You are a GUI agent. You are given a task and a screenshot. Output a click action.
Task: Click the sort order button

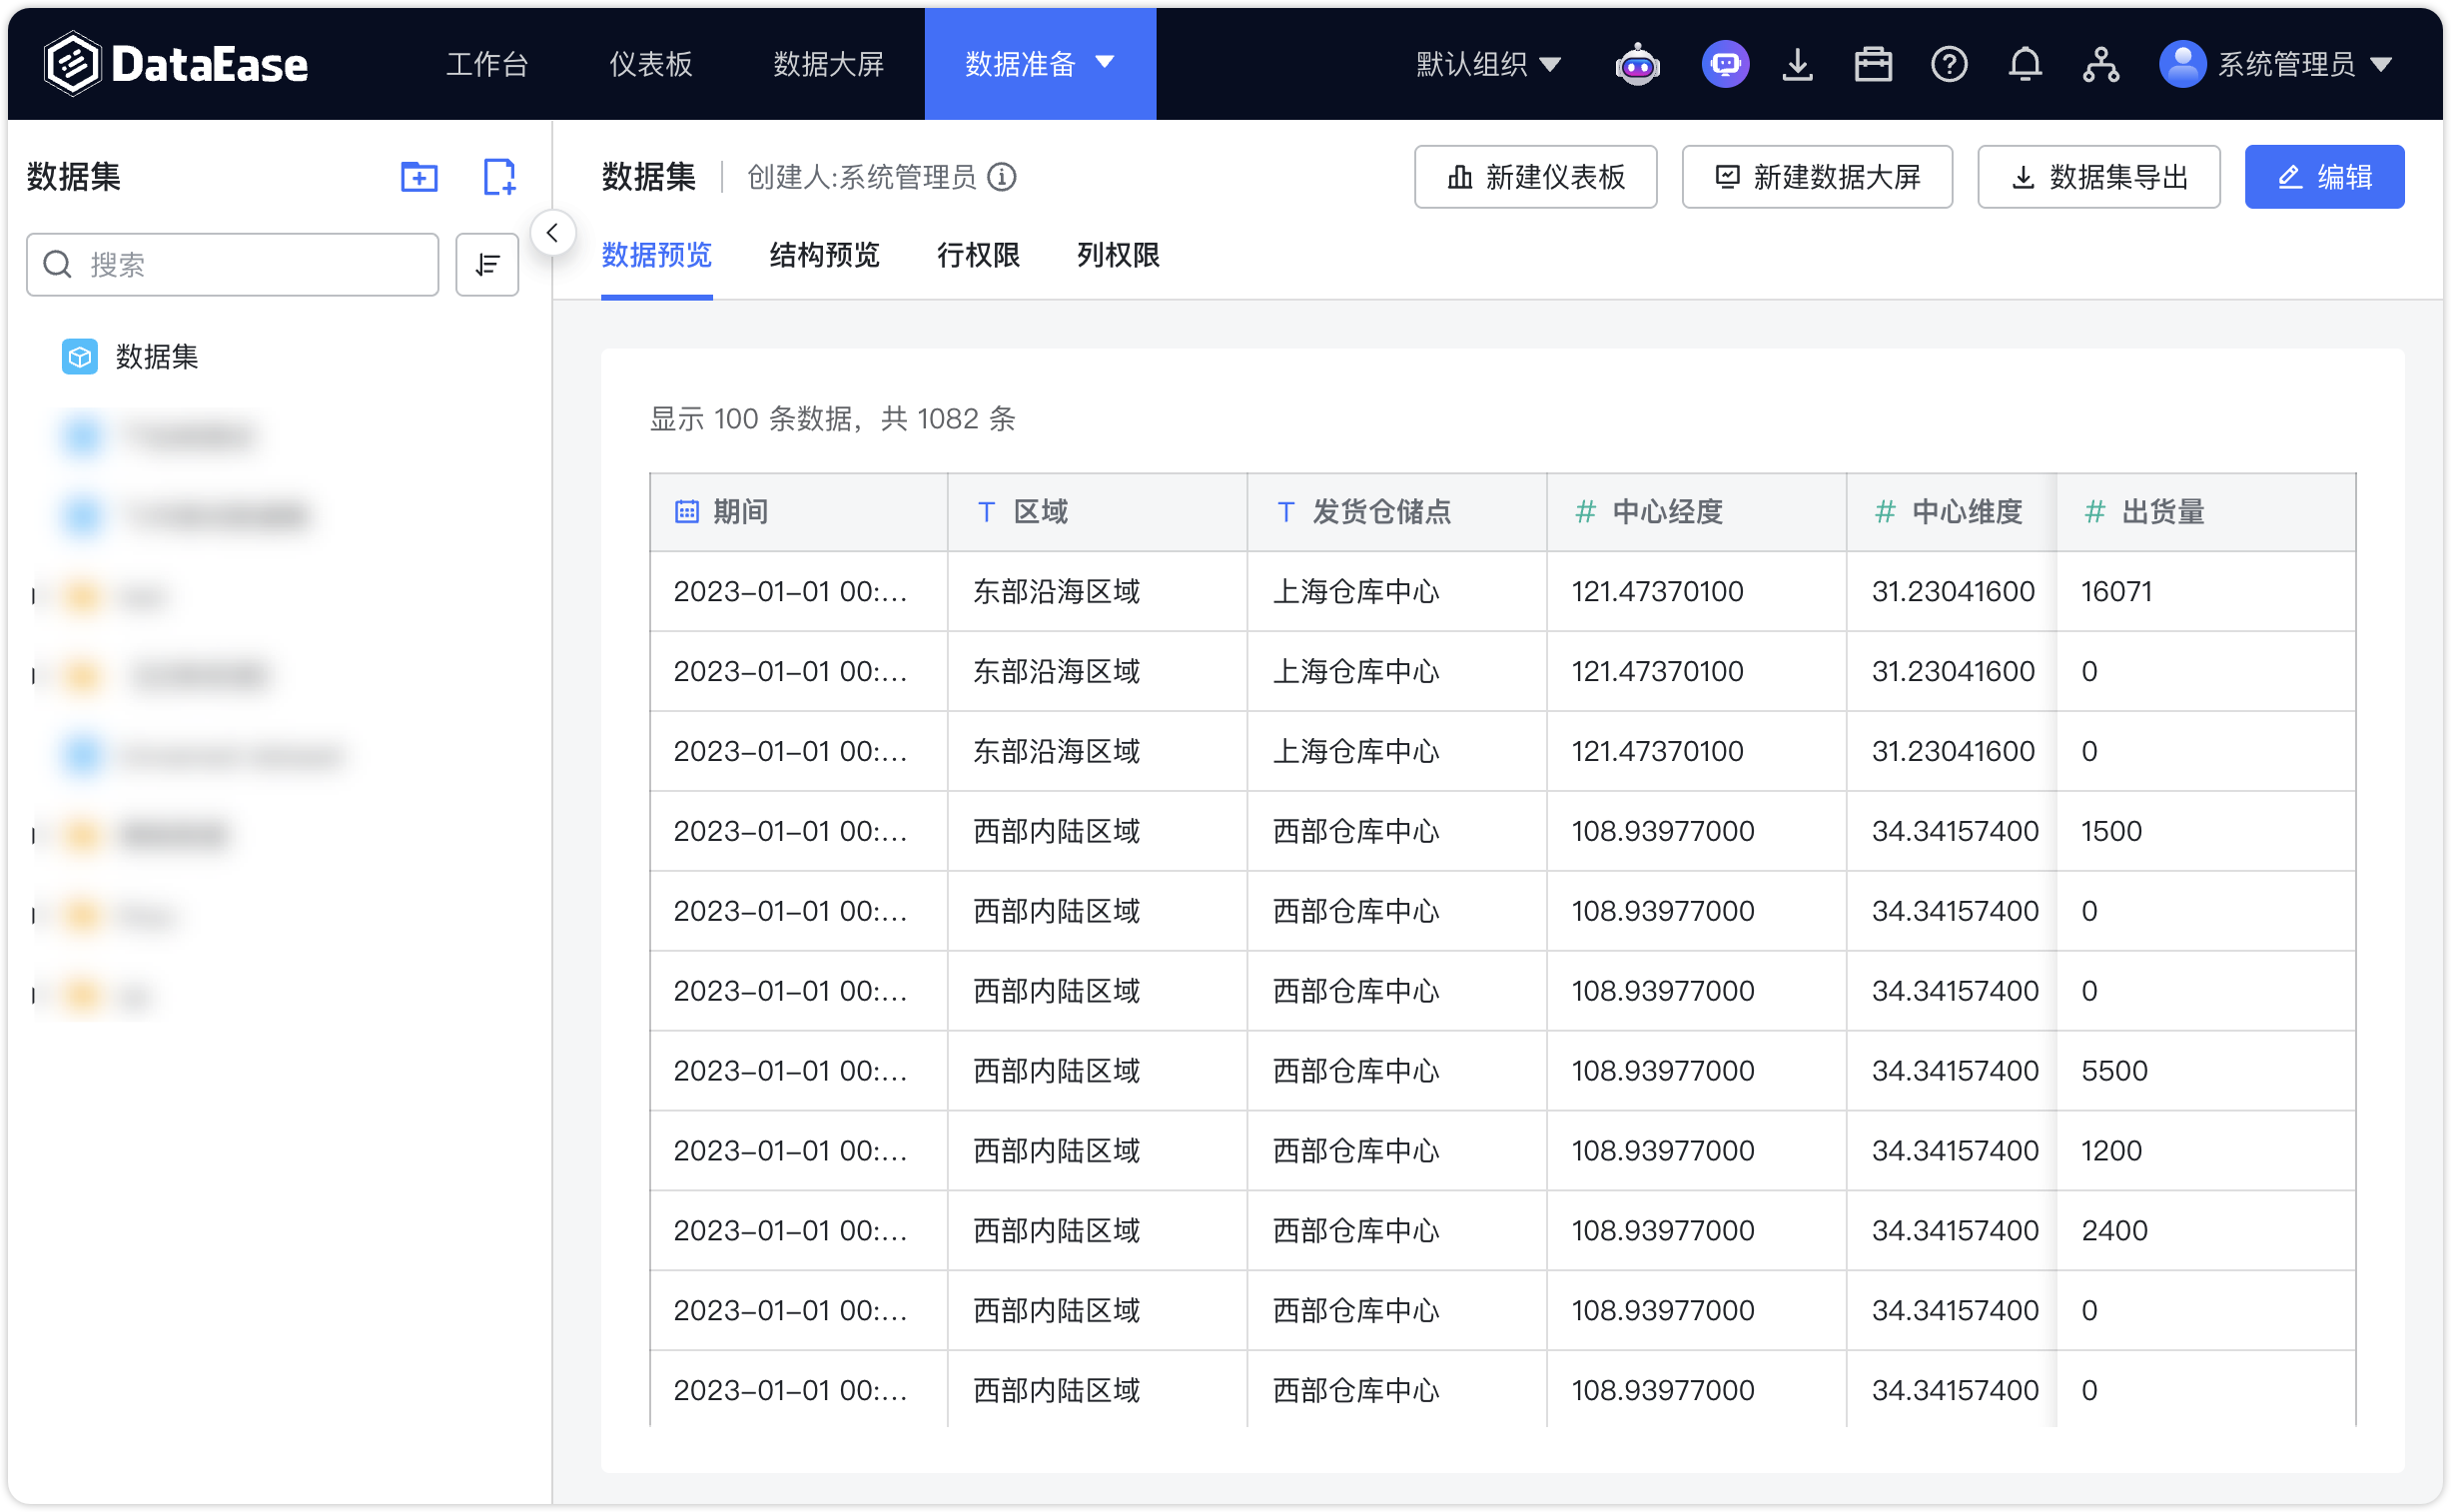point(487,265)
